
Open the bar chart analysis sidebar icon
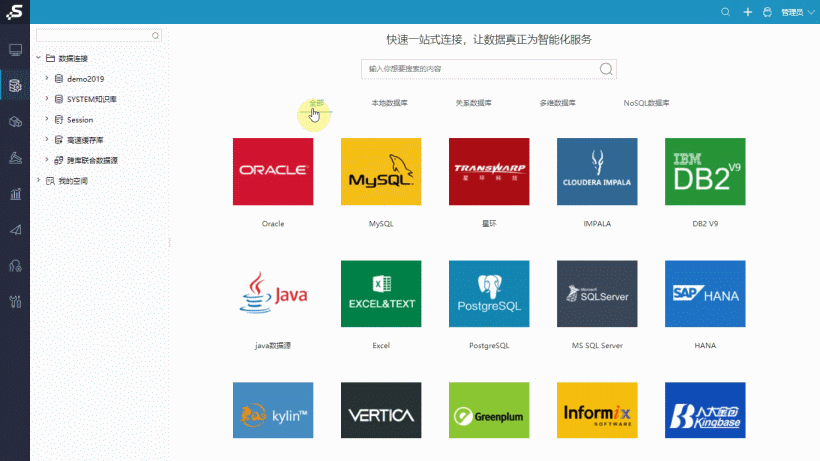14,193
